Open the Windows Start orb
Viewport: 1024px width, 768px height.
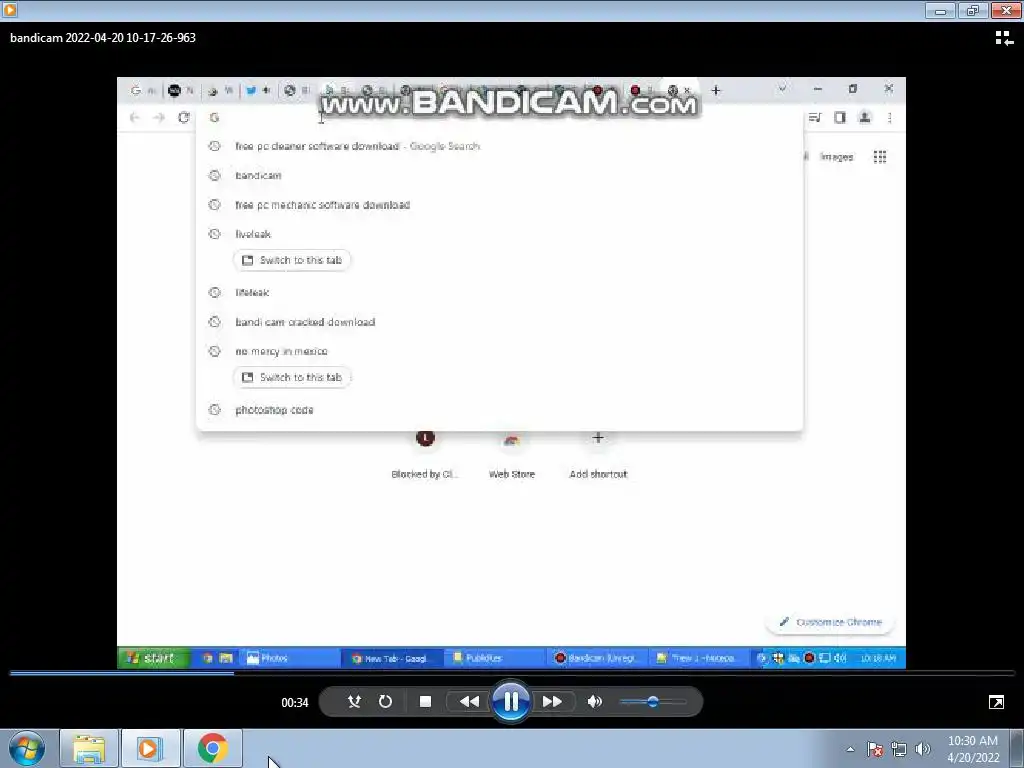click(27, 748)
